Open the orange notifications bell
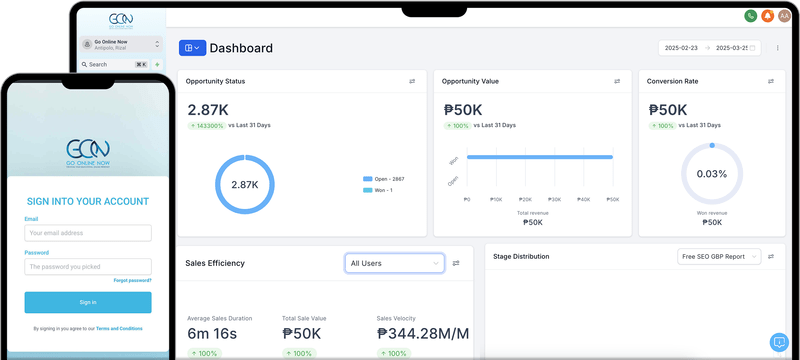Image resolution: width=800 pixels, height=360 pixels. [767, 16]
